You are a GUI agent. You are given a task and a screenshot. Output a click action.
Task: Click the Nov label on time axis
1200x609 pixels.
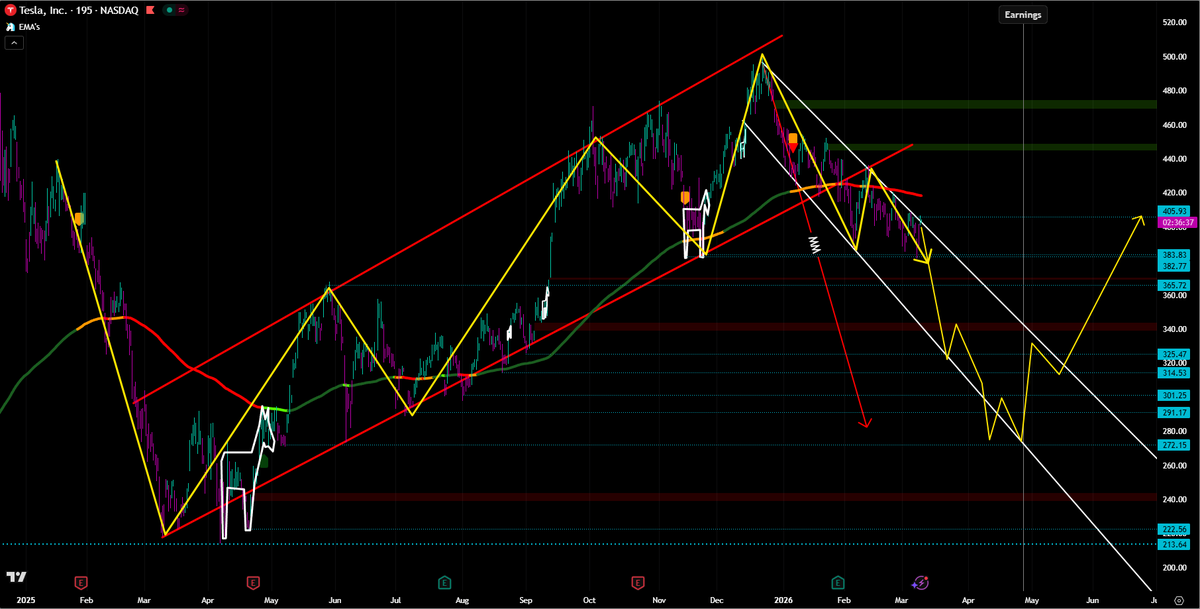[658, 599]
